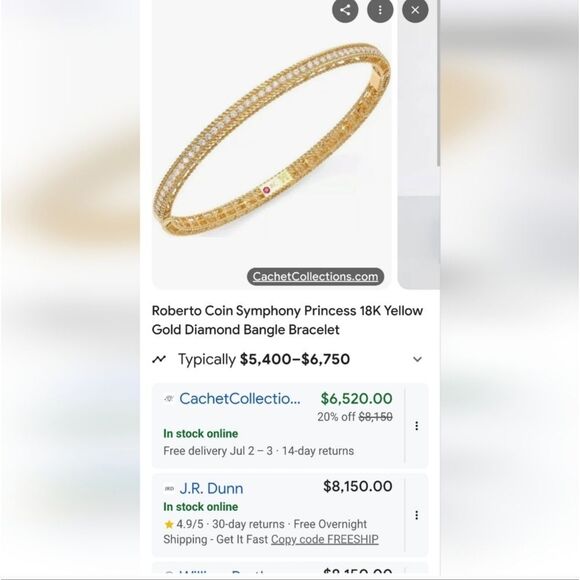Open the CachetCollectio... seller link
This screenshot has height=580, width=580.
(240, 399)
